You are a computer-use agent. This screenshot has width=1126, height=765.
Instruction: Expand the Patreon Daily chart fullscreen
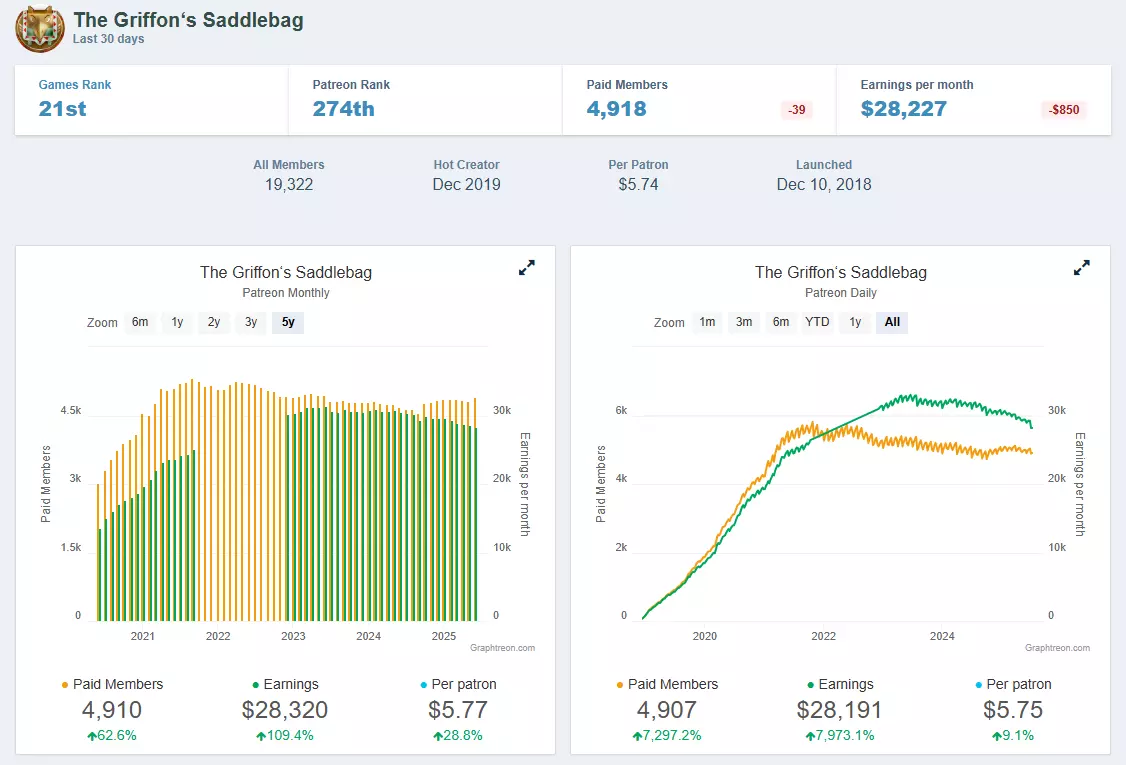(x=1081, y=267)
